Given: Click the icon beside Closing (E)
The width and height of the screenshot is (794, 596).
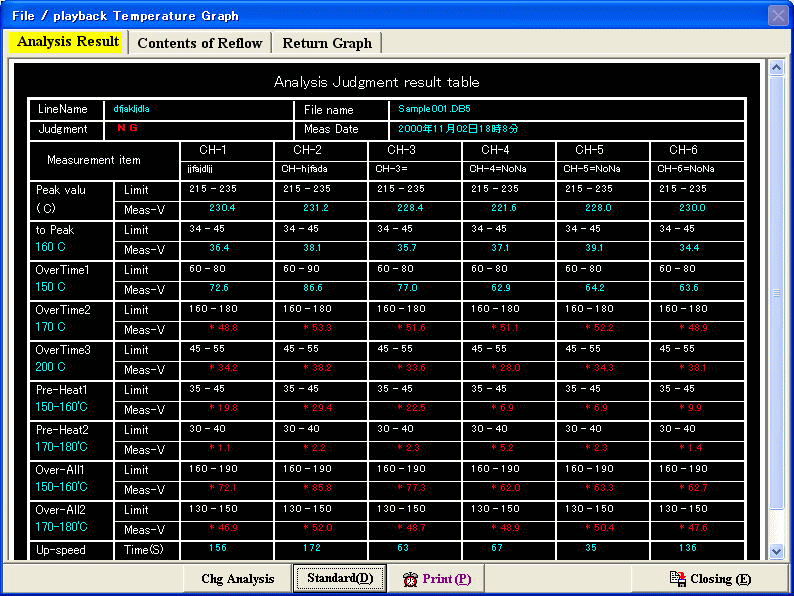Looking at the screenshot, I should 678,579.
